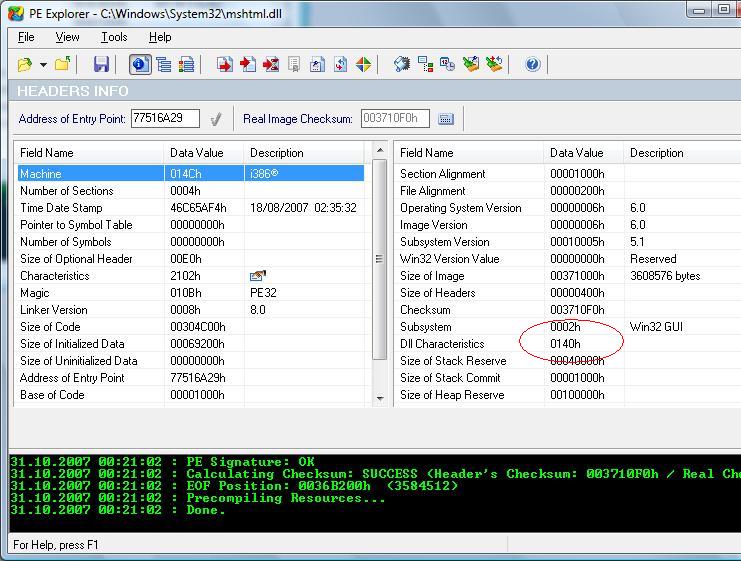
Task: Select the Checksum field name in the table
Action: pyautogui.click(x=425, y=310)
